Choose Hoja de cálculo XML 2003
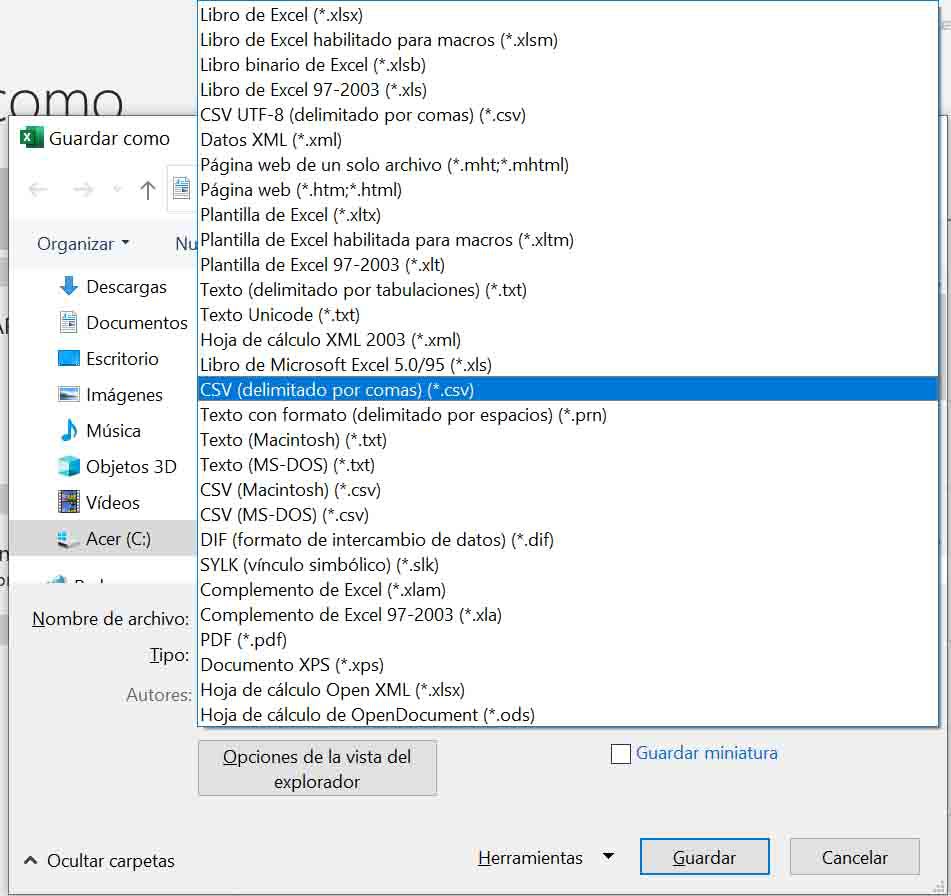 coord(568,340)
